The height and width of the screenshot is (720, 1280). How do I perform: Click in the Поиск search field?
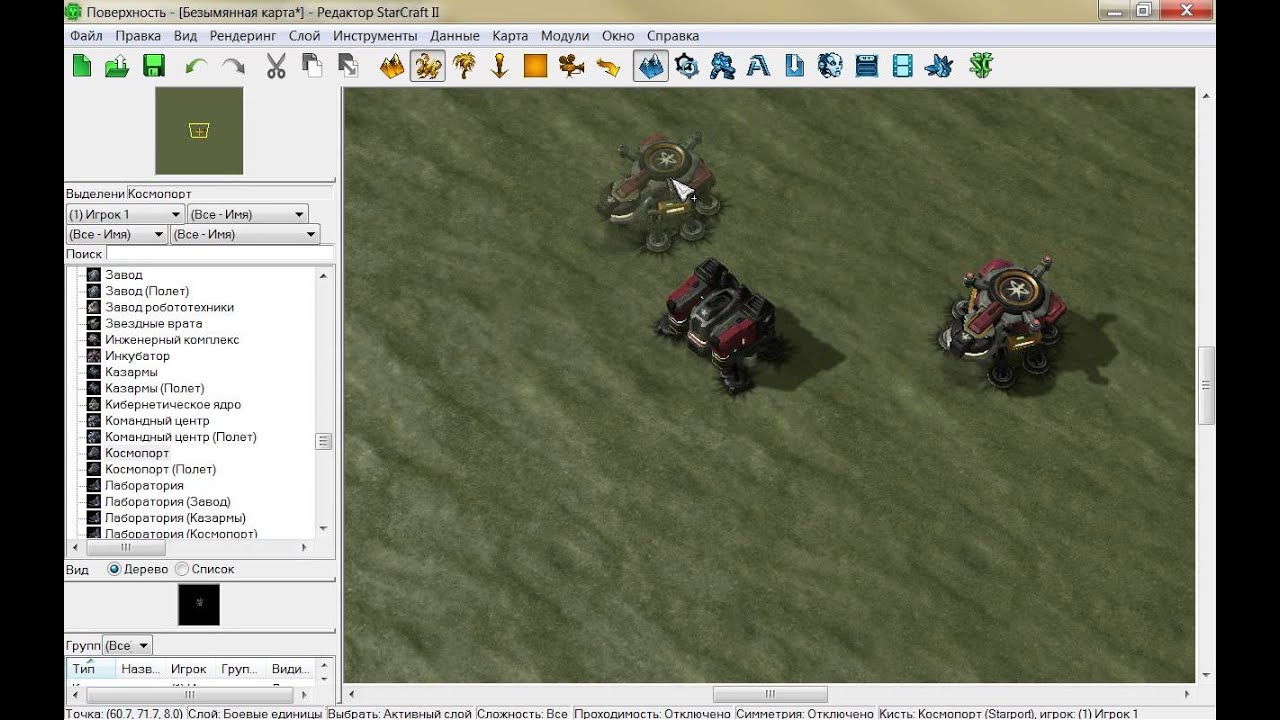pos(220,254)
